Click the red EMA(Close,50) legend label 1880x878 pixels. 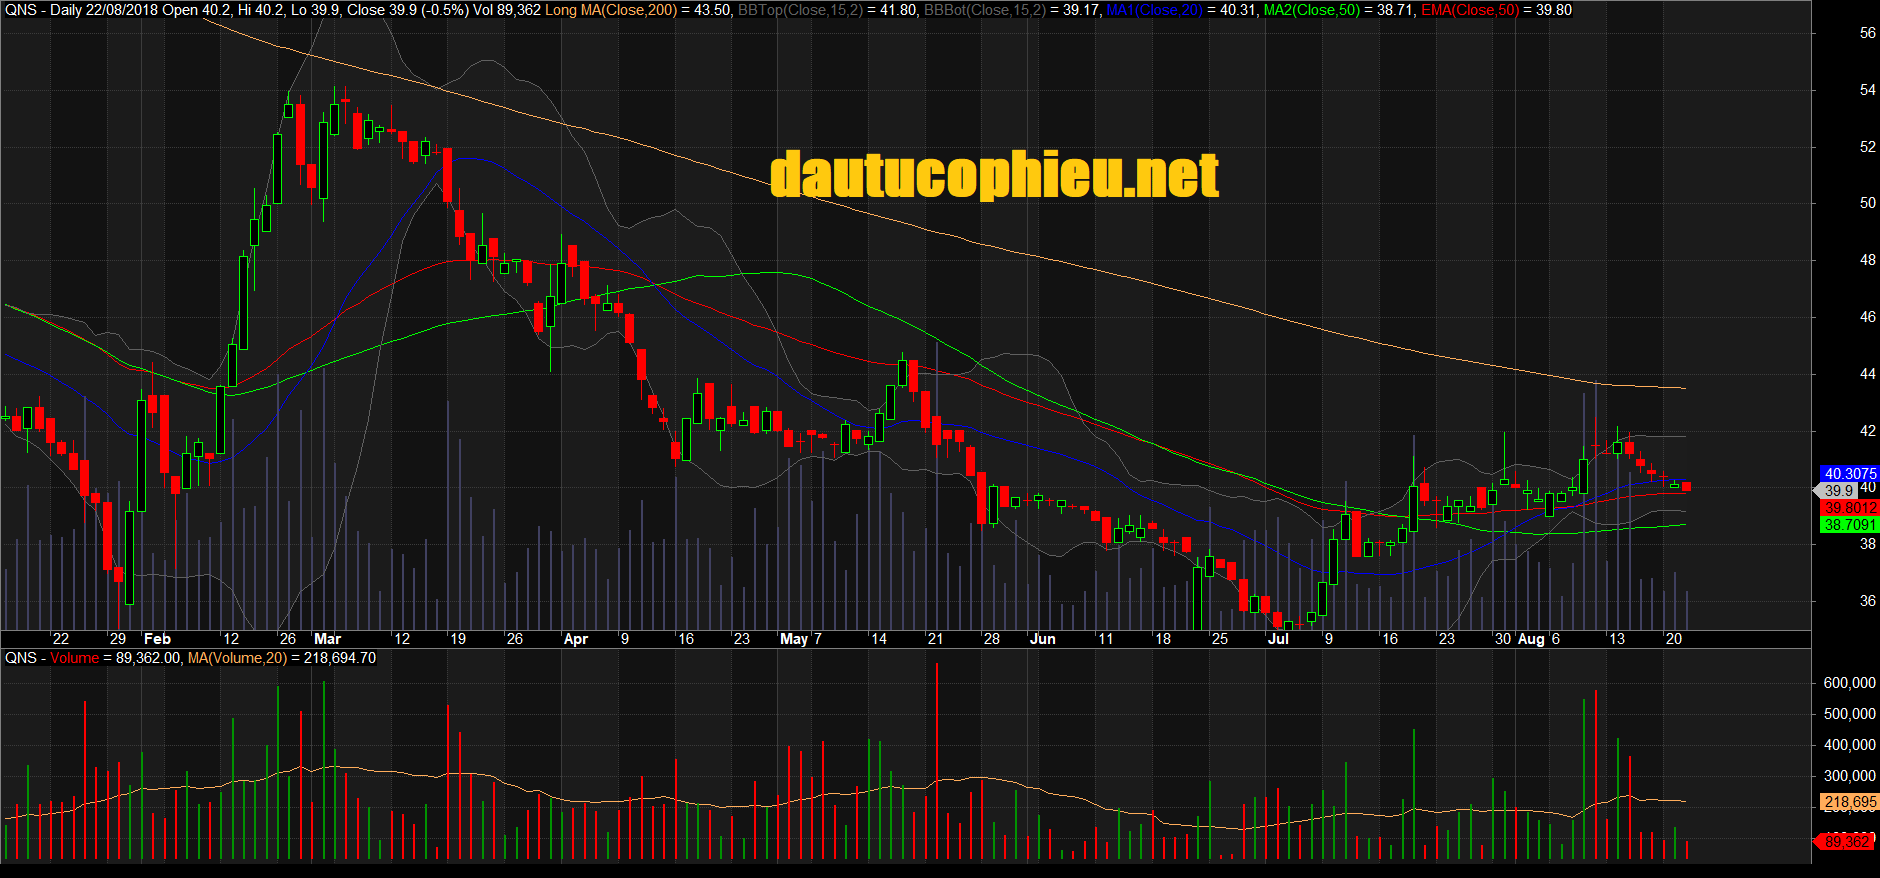(x=1469, y=10)
